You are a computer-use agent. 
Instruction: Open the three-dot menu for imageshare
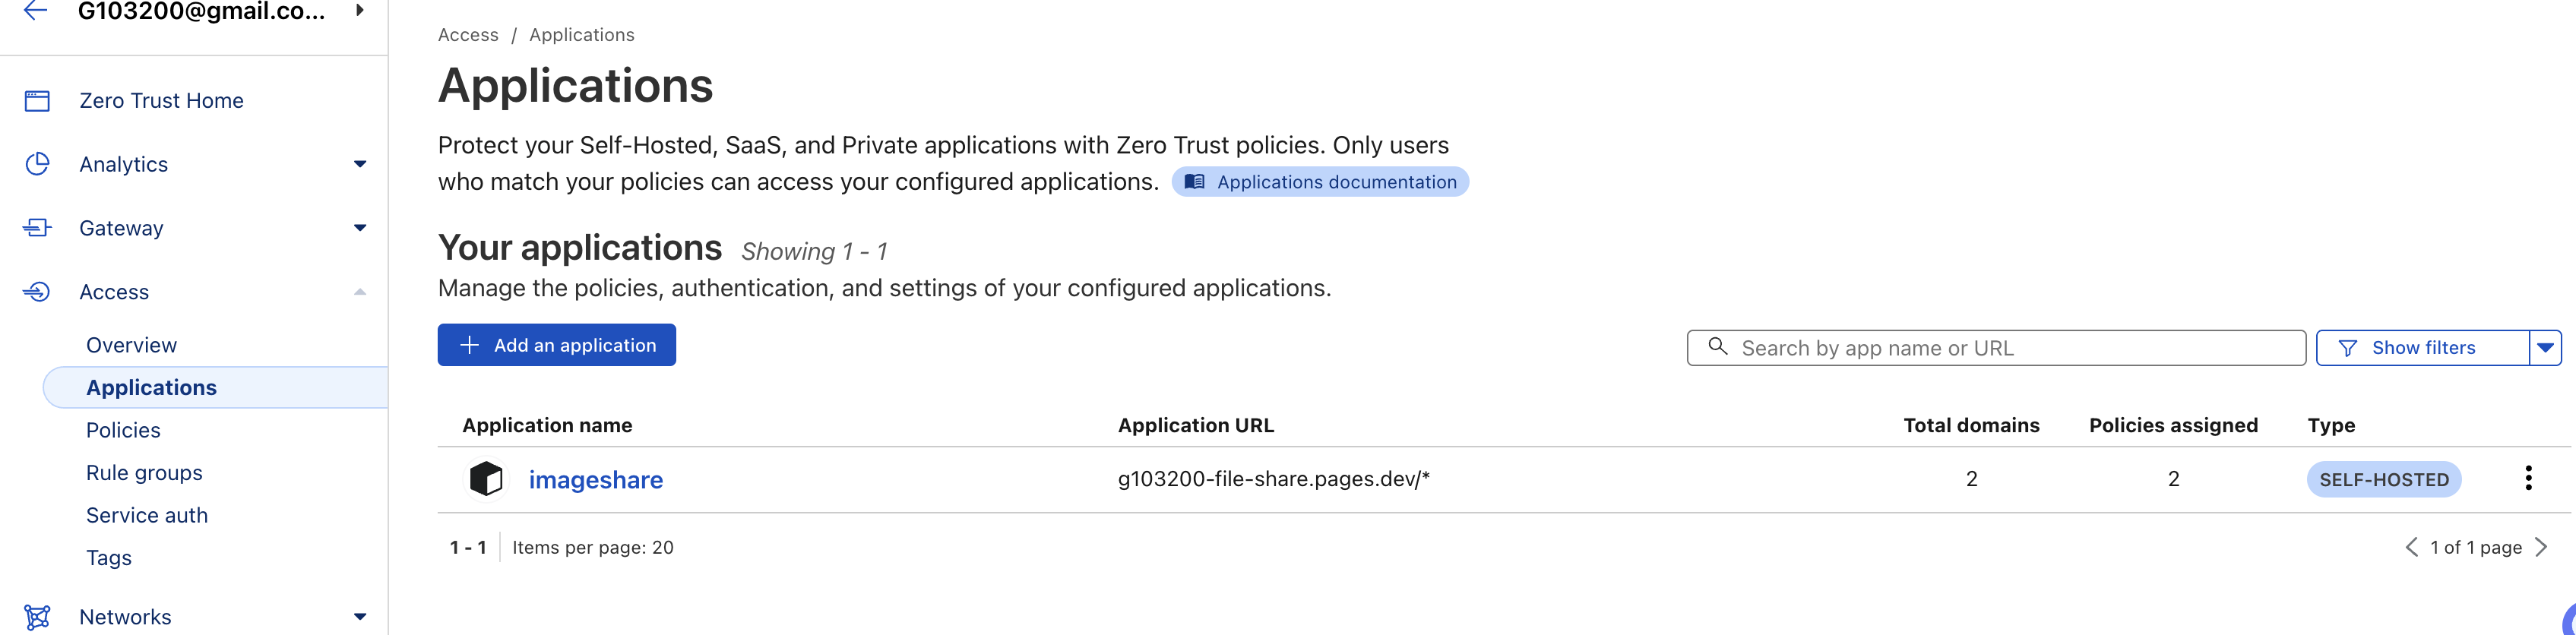click(x=2528, y=478)
